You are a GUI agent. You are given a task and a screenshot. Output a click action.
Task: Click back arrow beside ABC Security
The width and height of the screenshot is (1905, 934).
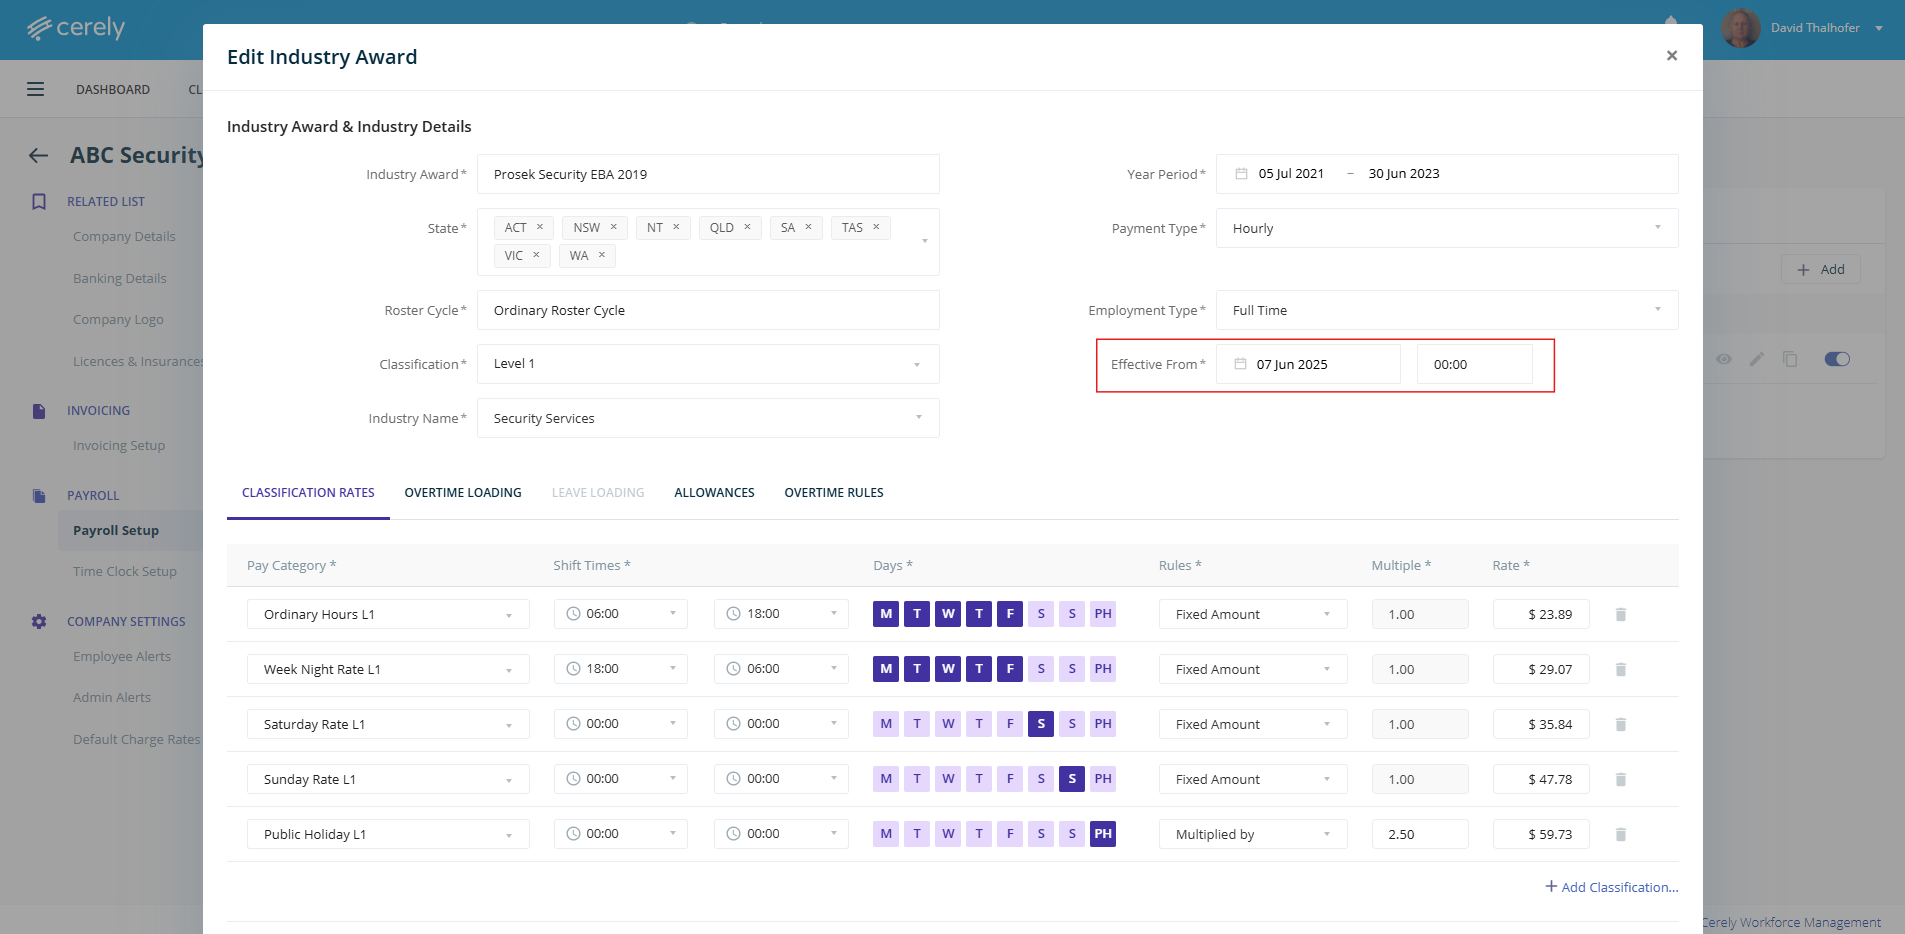pyautogui.click(x=39, y=155)
